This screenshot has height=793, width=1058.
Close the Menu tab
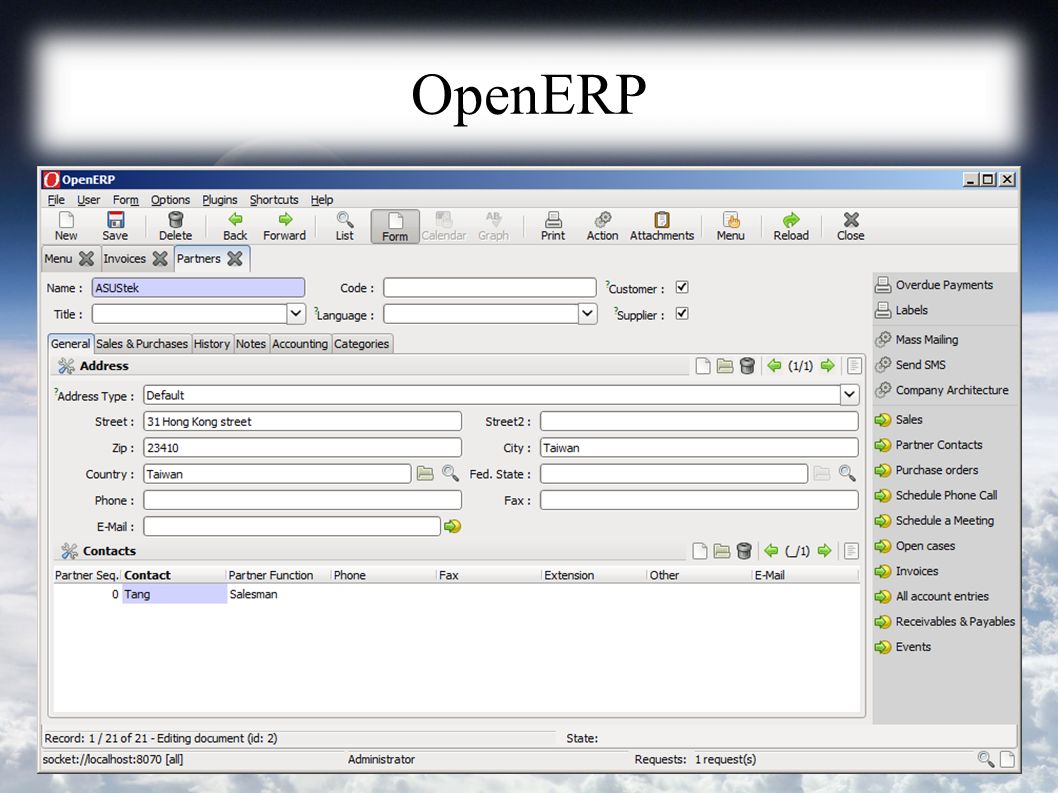point(86,258)
